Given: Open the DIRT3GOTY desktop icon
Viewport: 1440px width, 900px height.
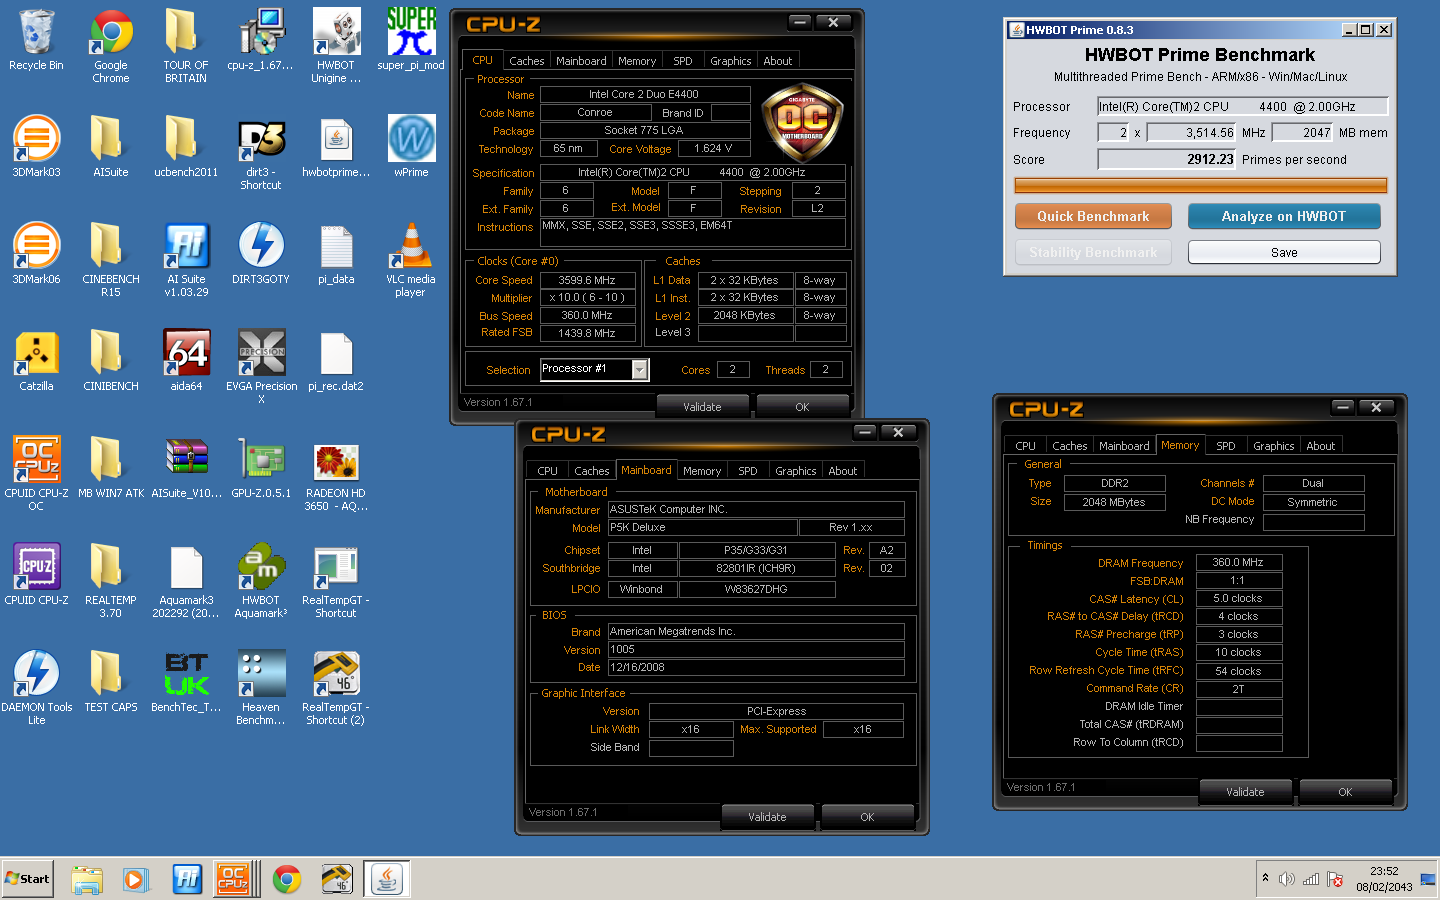Looking at the screenshot, I should 261,253.
